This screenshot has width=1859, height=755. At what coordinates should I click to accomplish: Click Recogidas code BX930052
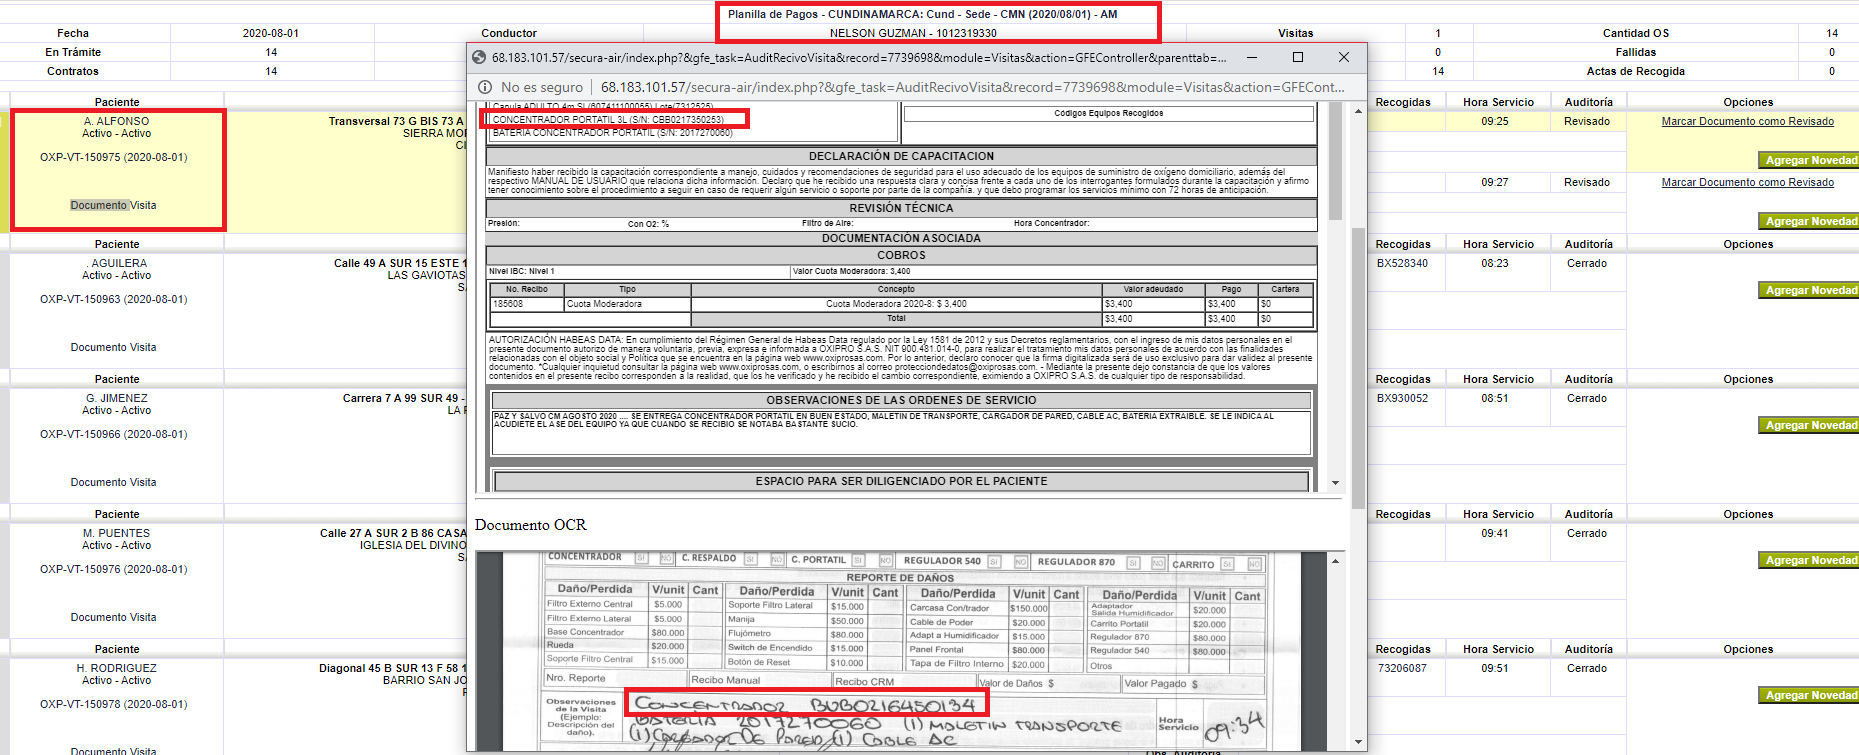[x=1402, y=398]
